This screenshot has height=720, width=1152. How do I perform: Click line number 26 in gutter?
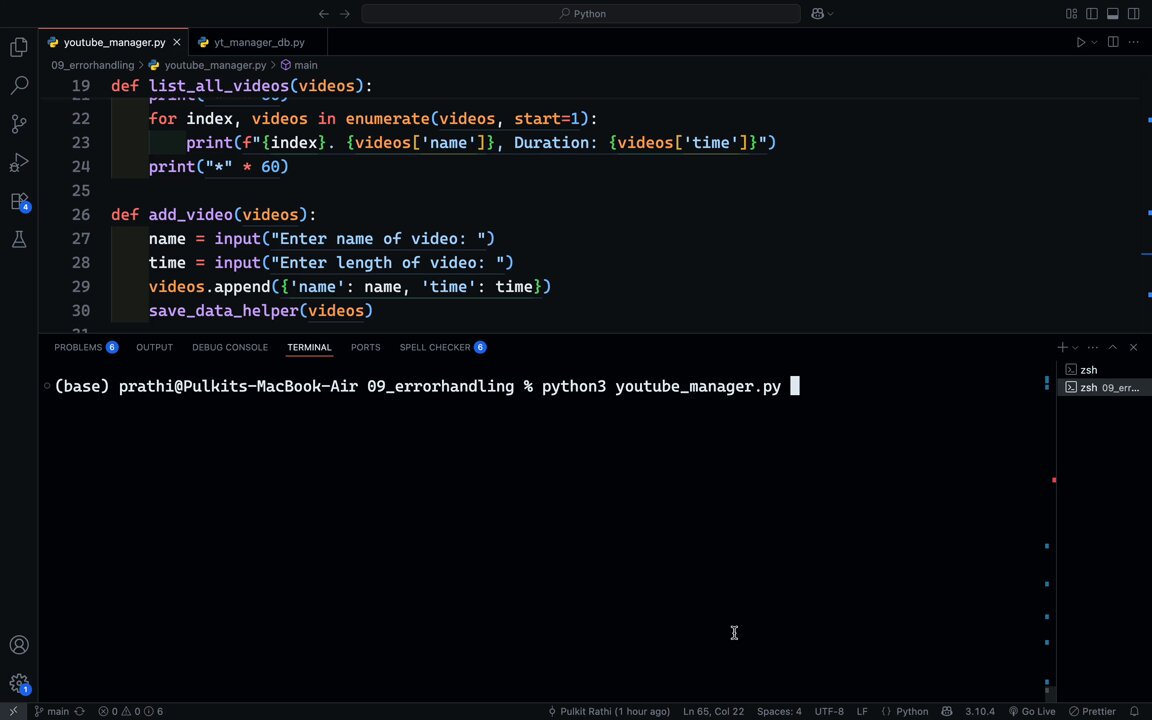(x=81, y=215)
